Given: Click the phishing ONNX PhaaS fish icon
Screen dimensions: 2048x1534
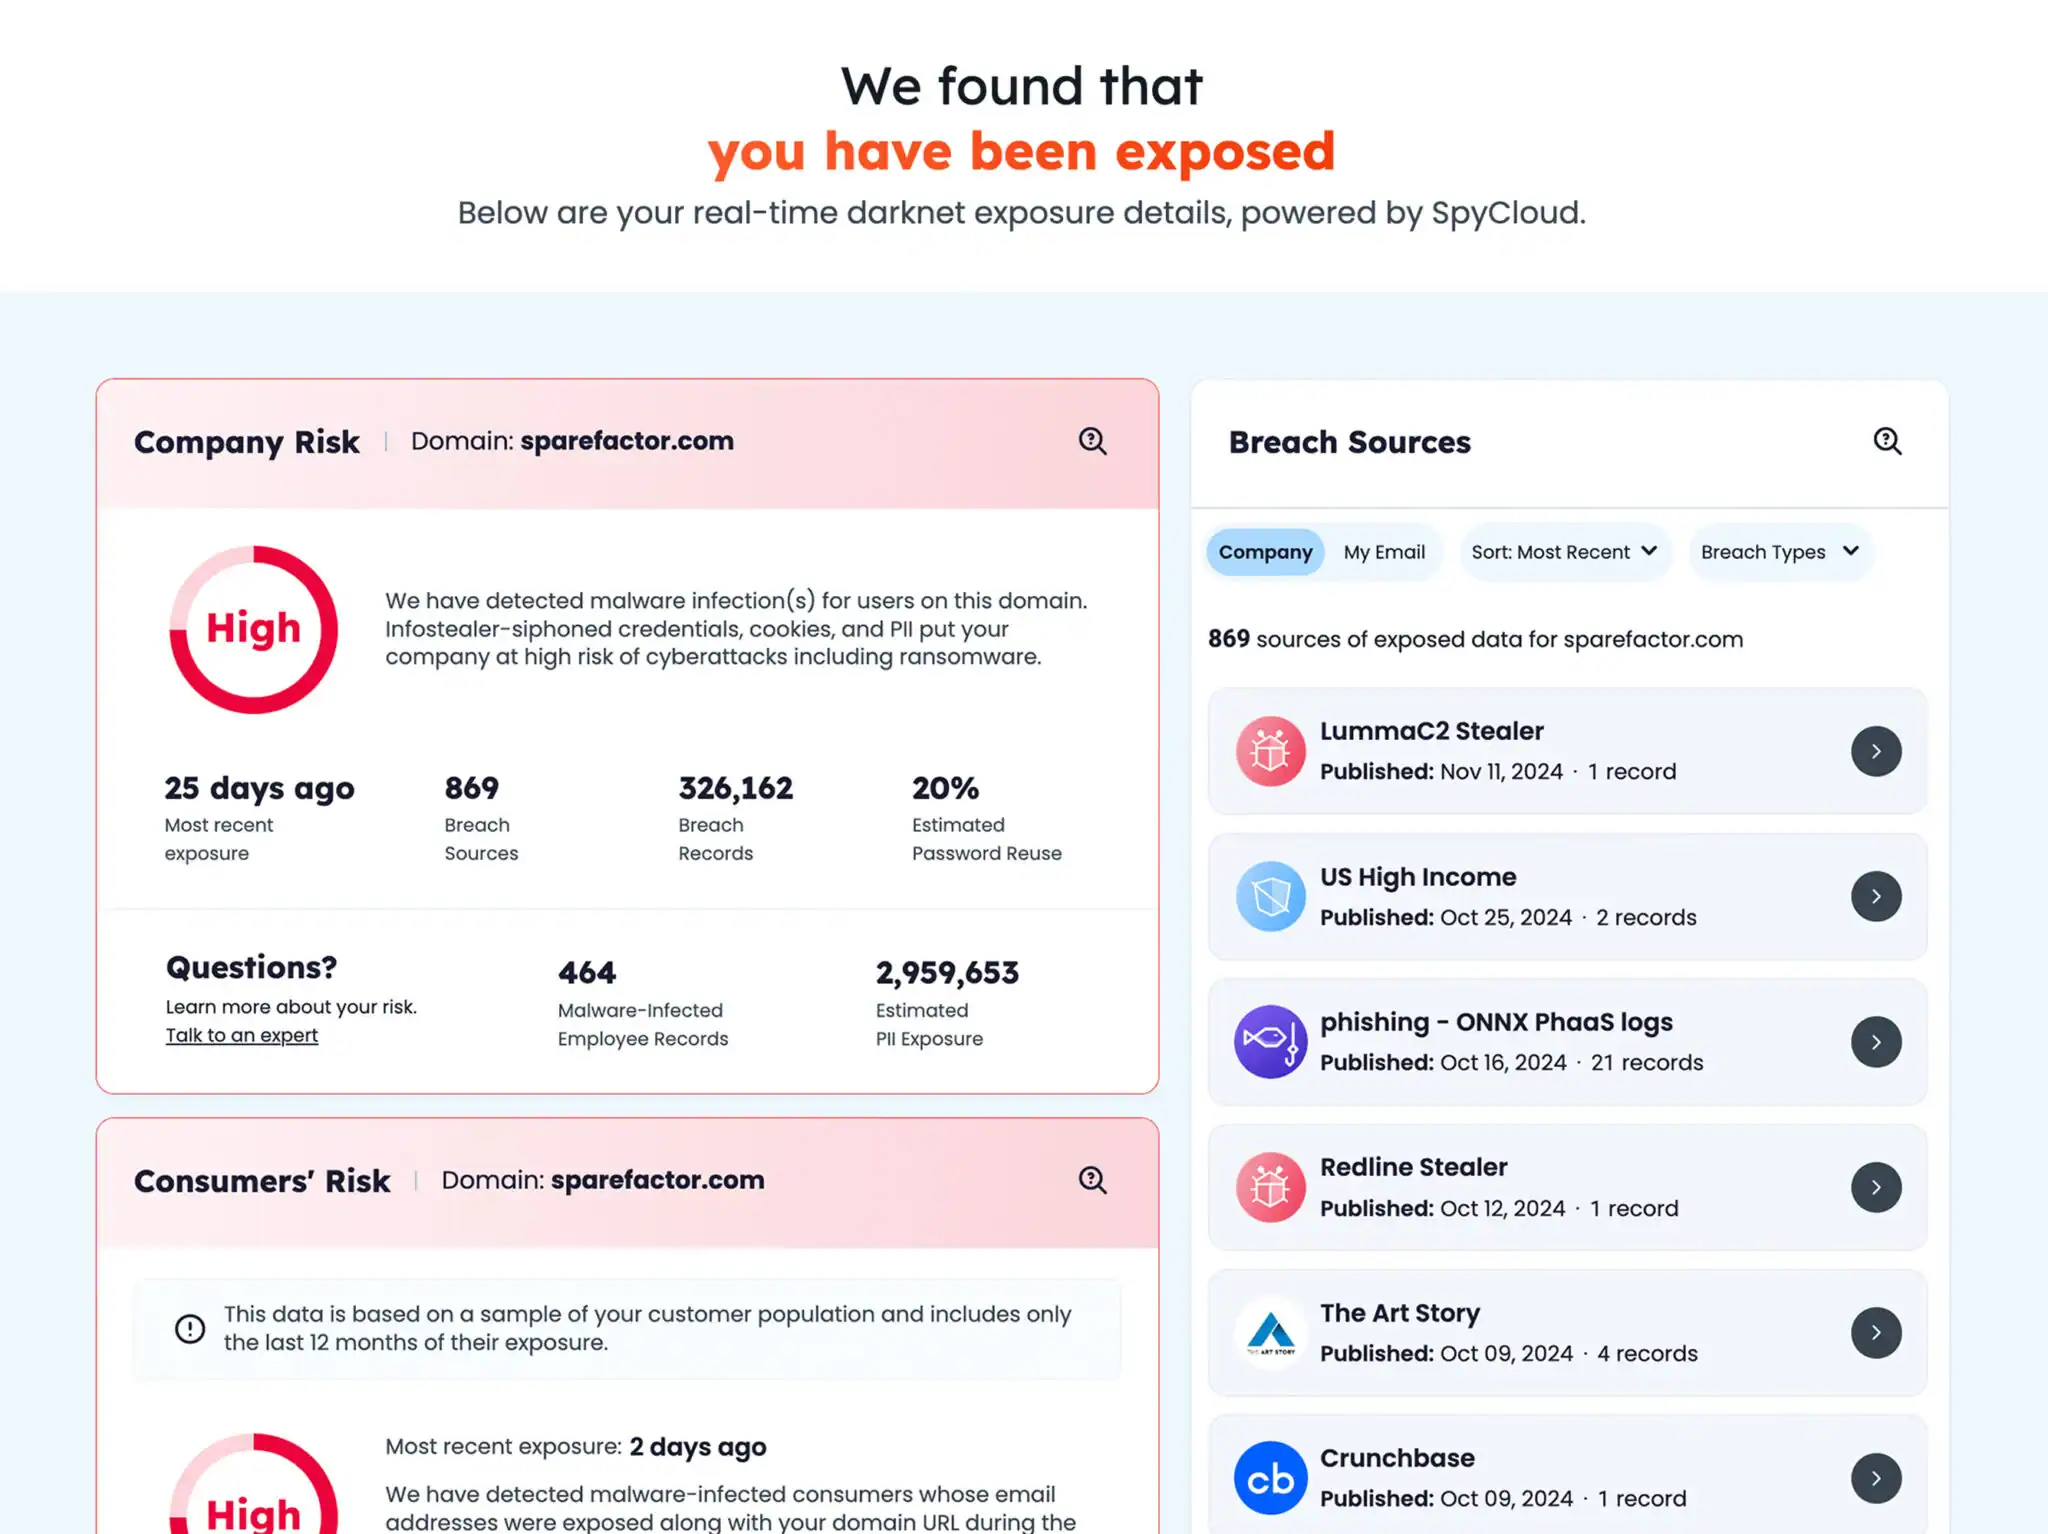Looking at the screenshot, I should pyautogui.click(x=1270, y=1041).
